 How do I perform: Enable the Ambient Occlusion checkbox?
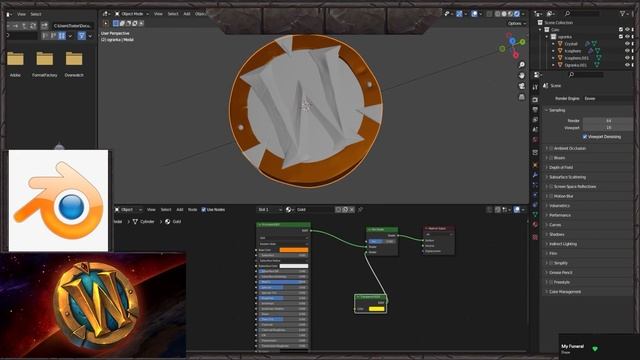(x=551, y=148)
